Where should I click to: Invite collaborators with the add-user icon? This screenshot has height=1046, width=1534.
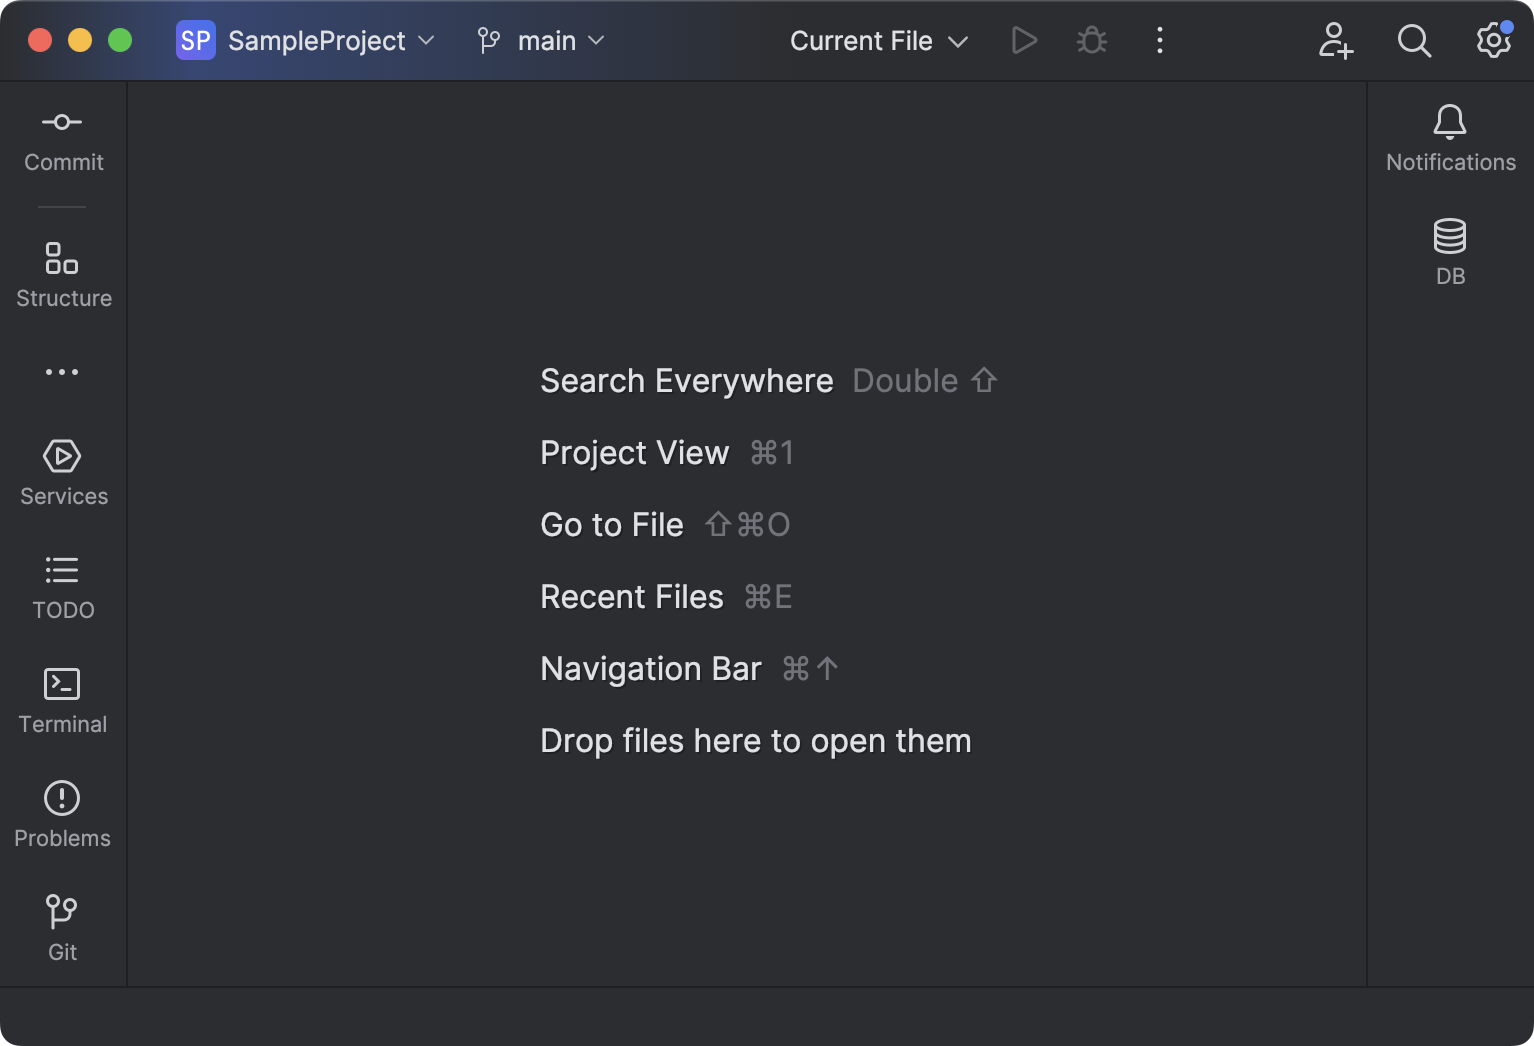1335,41
